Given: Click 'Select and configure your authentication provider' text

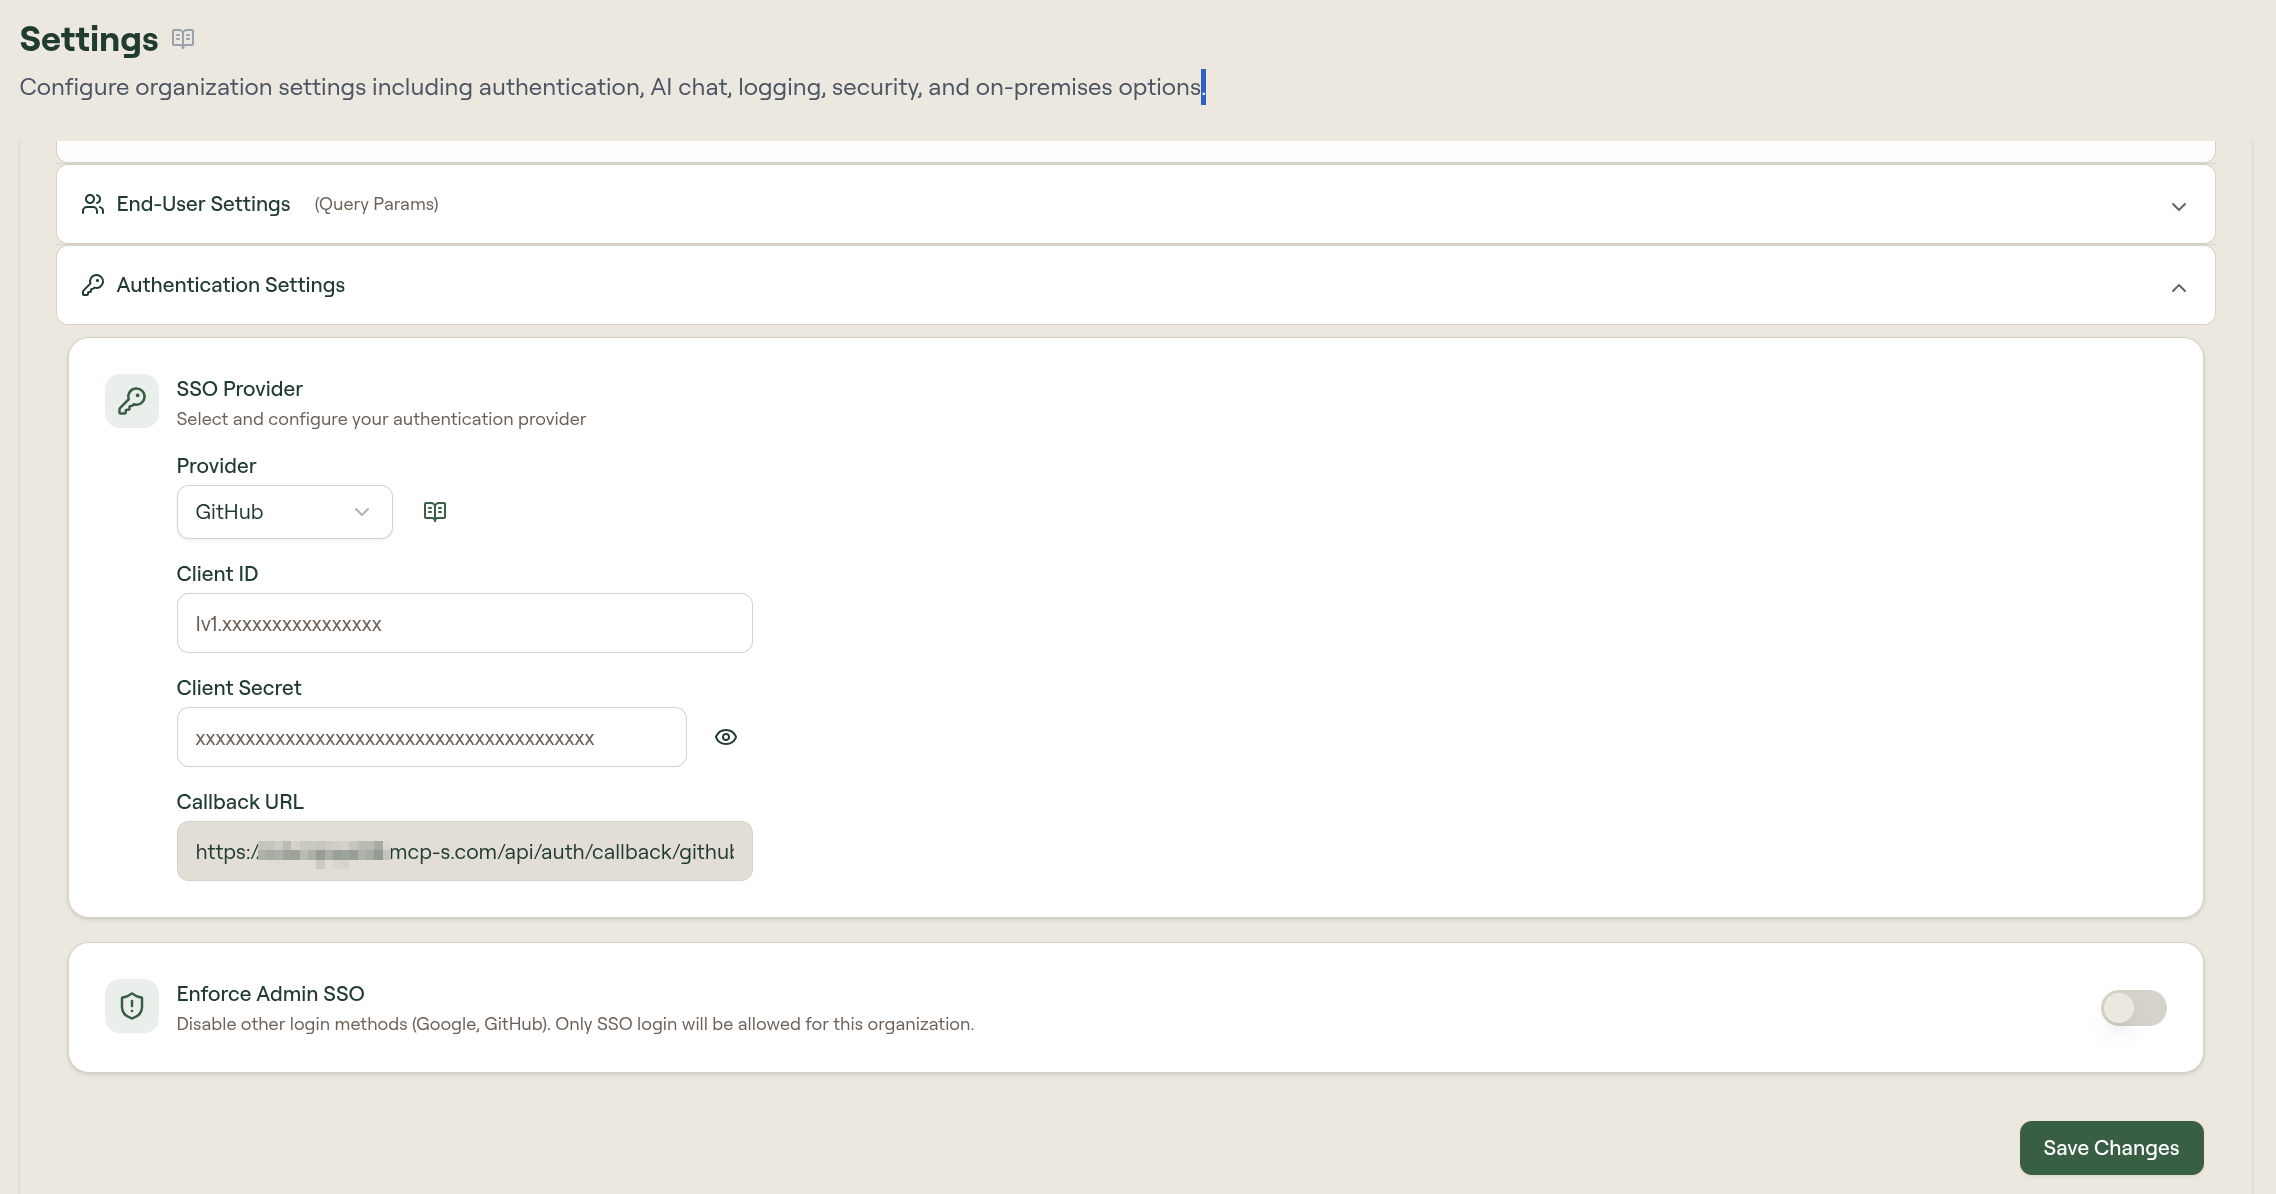Looking at the screenshot, I should point(381,419).
